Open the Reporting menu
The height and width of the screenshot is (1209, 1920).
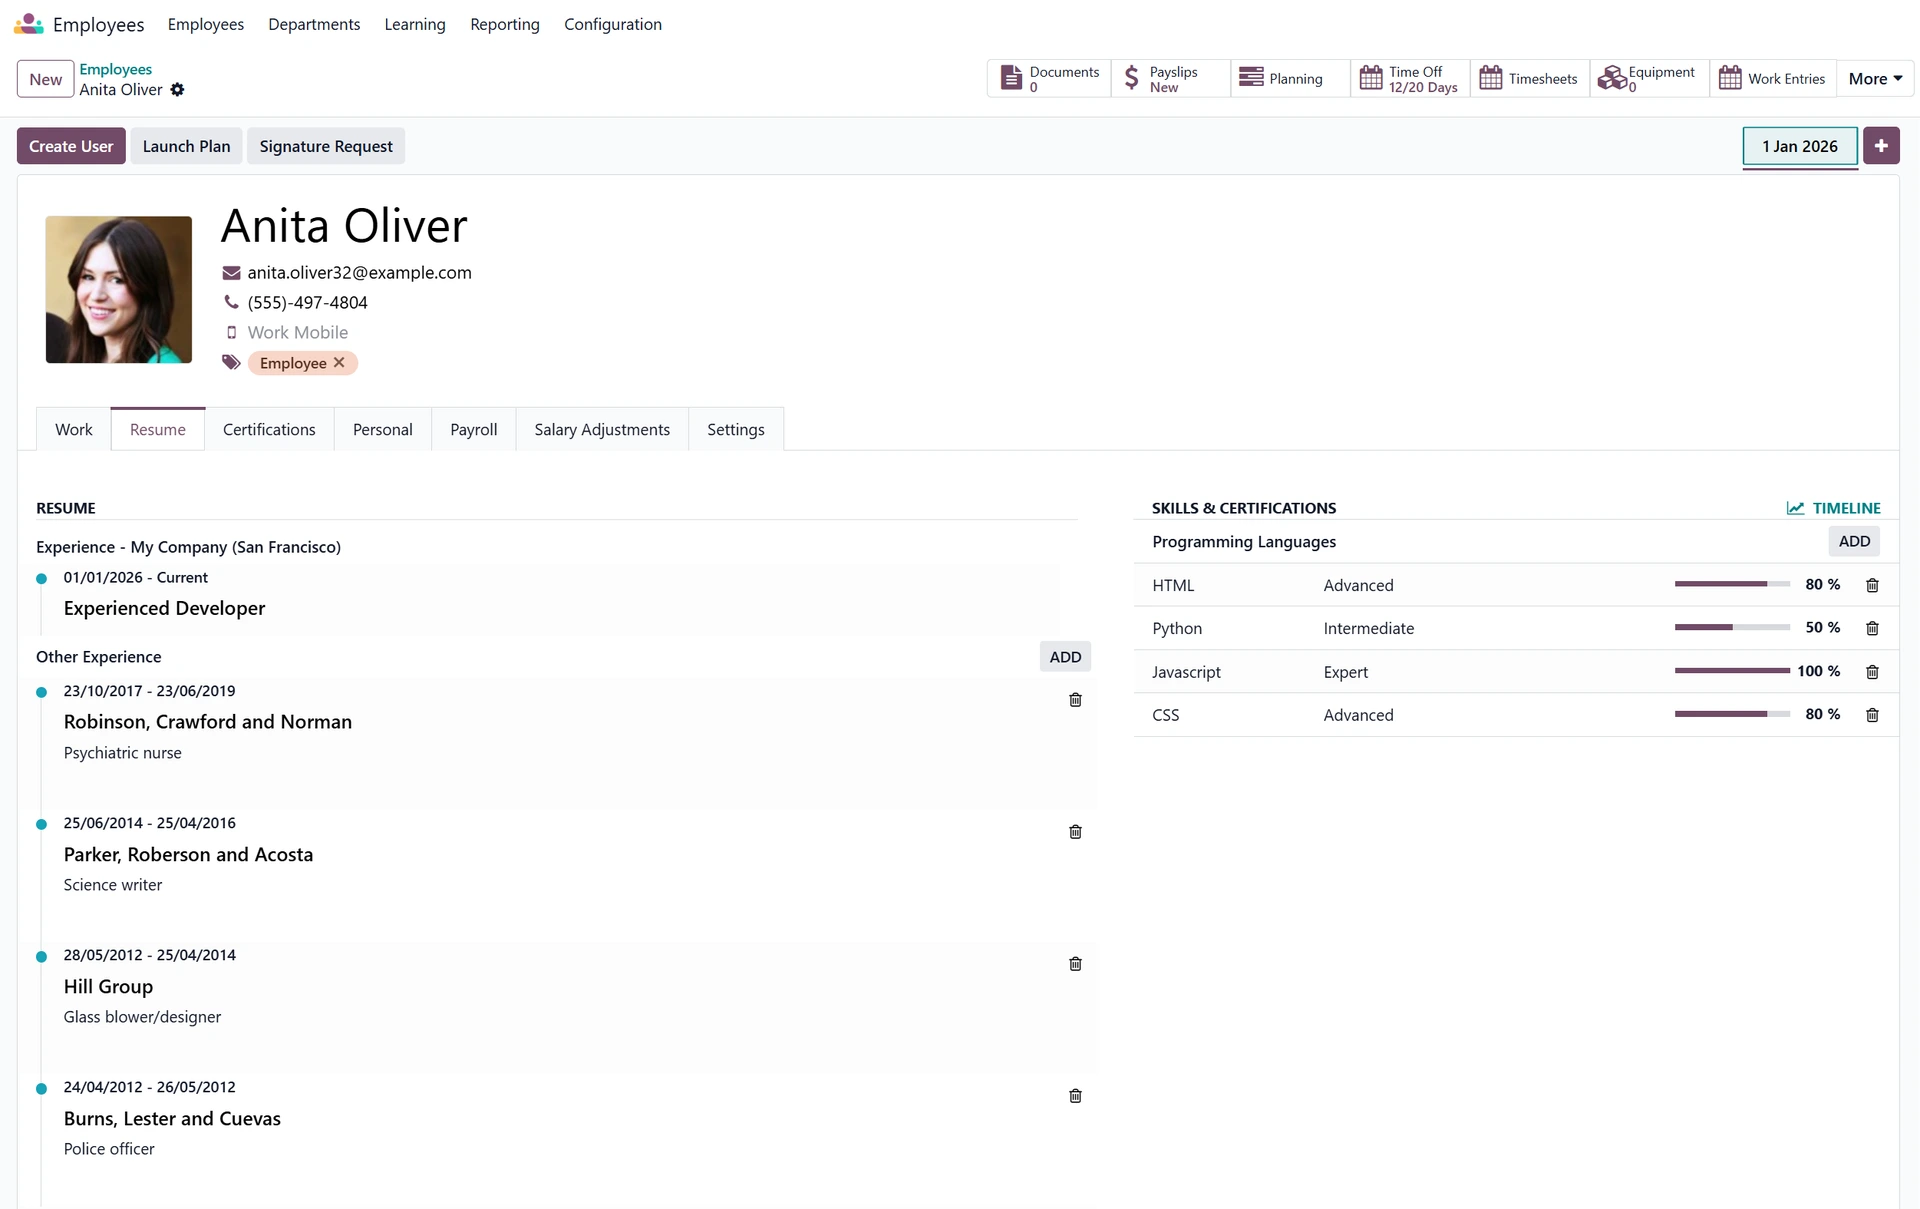[x=505, y=24]
